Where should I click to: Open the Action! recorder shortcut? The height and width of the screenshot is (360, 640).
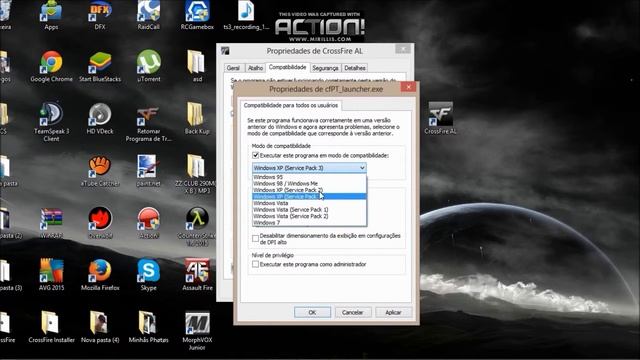148,223
